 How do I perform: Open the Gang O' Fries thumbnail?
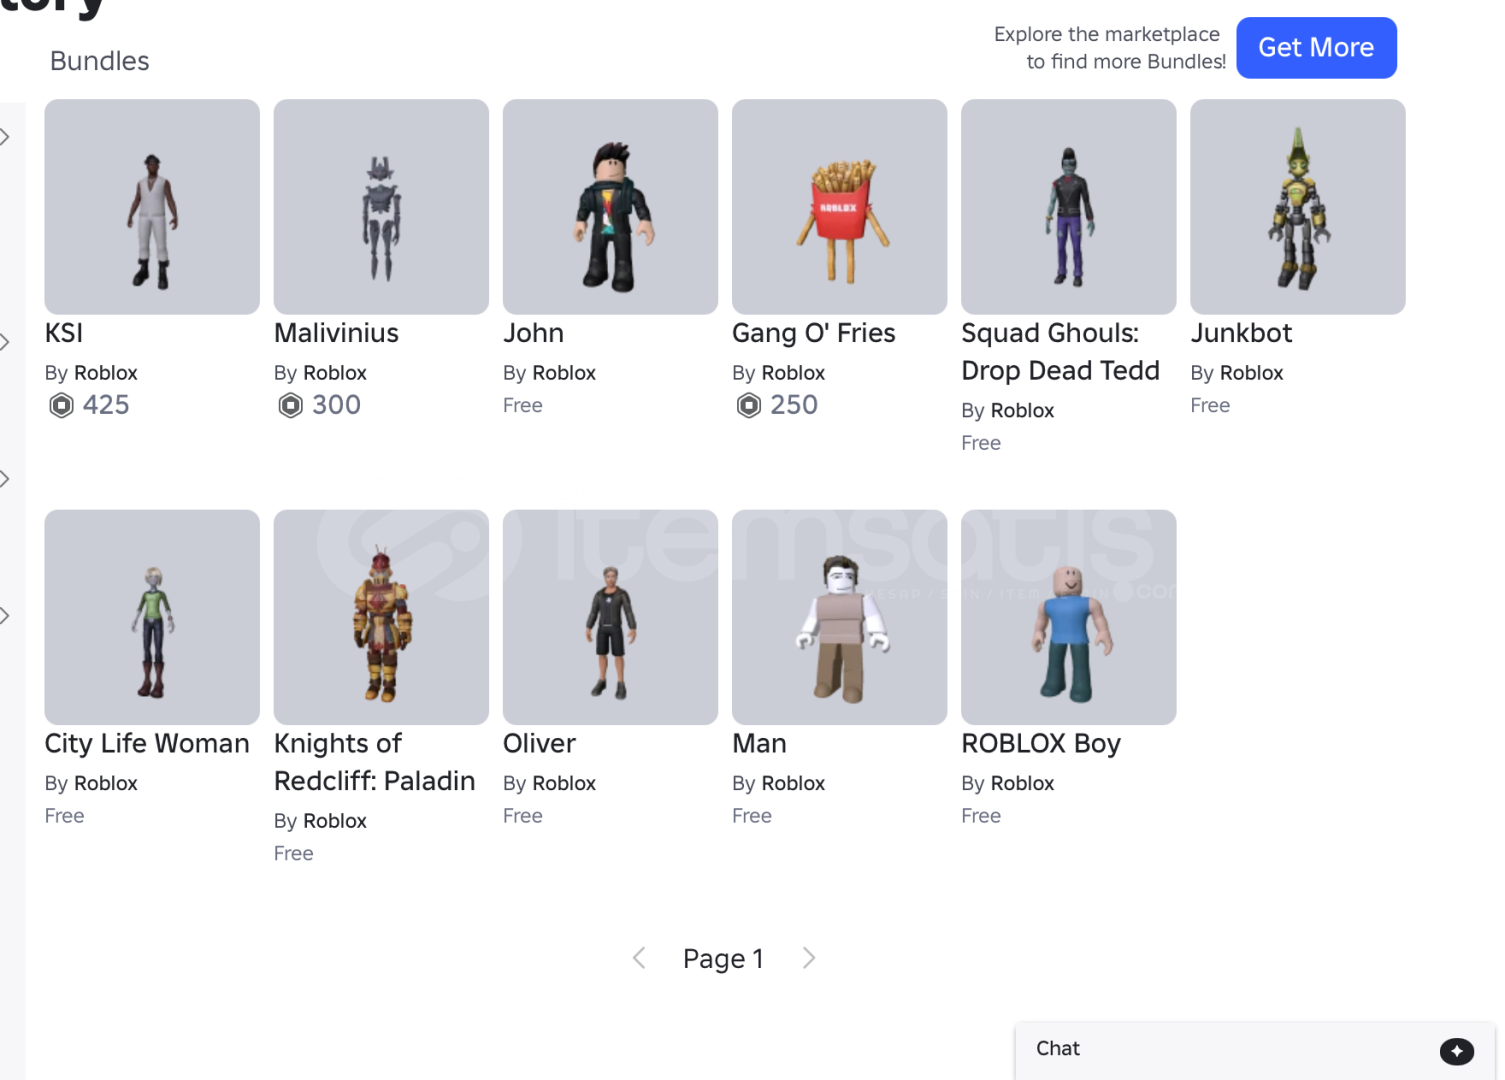pyautogui.click(x=839, y=207)
